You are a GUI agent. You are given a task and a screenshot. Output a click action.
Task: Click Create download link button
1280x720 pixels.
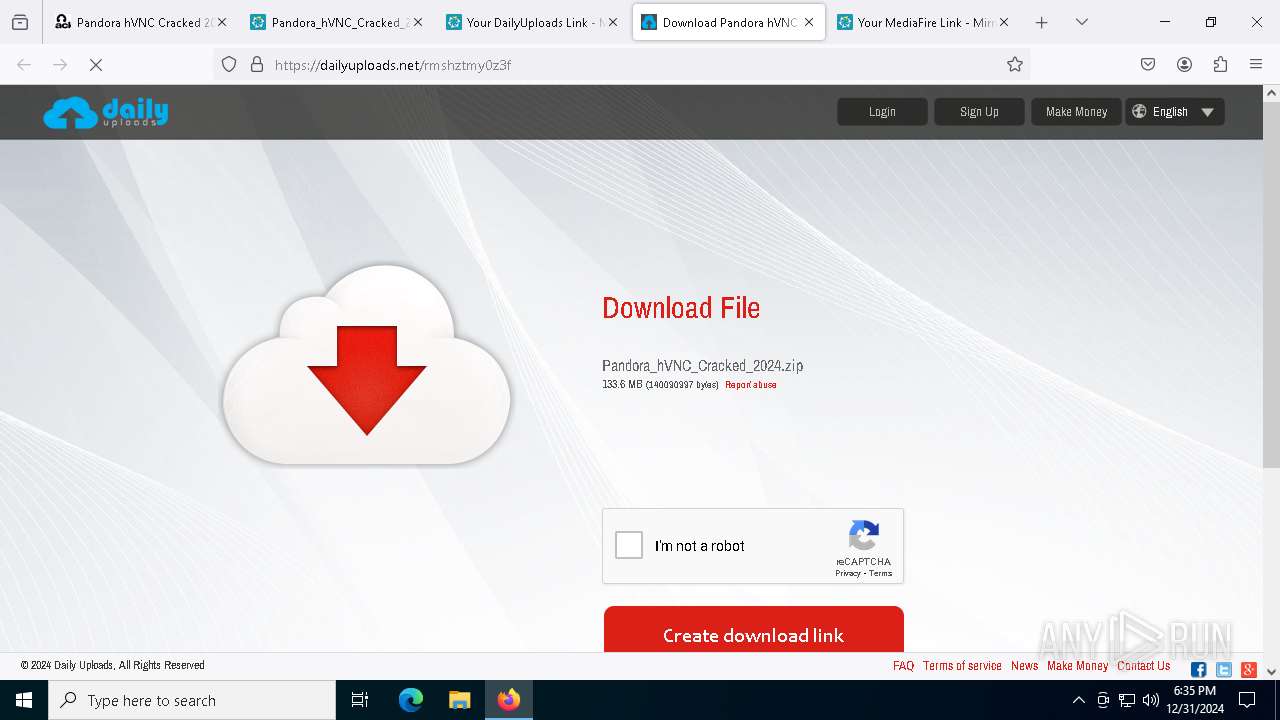click(x=753, y=630)
